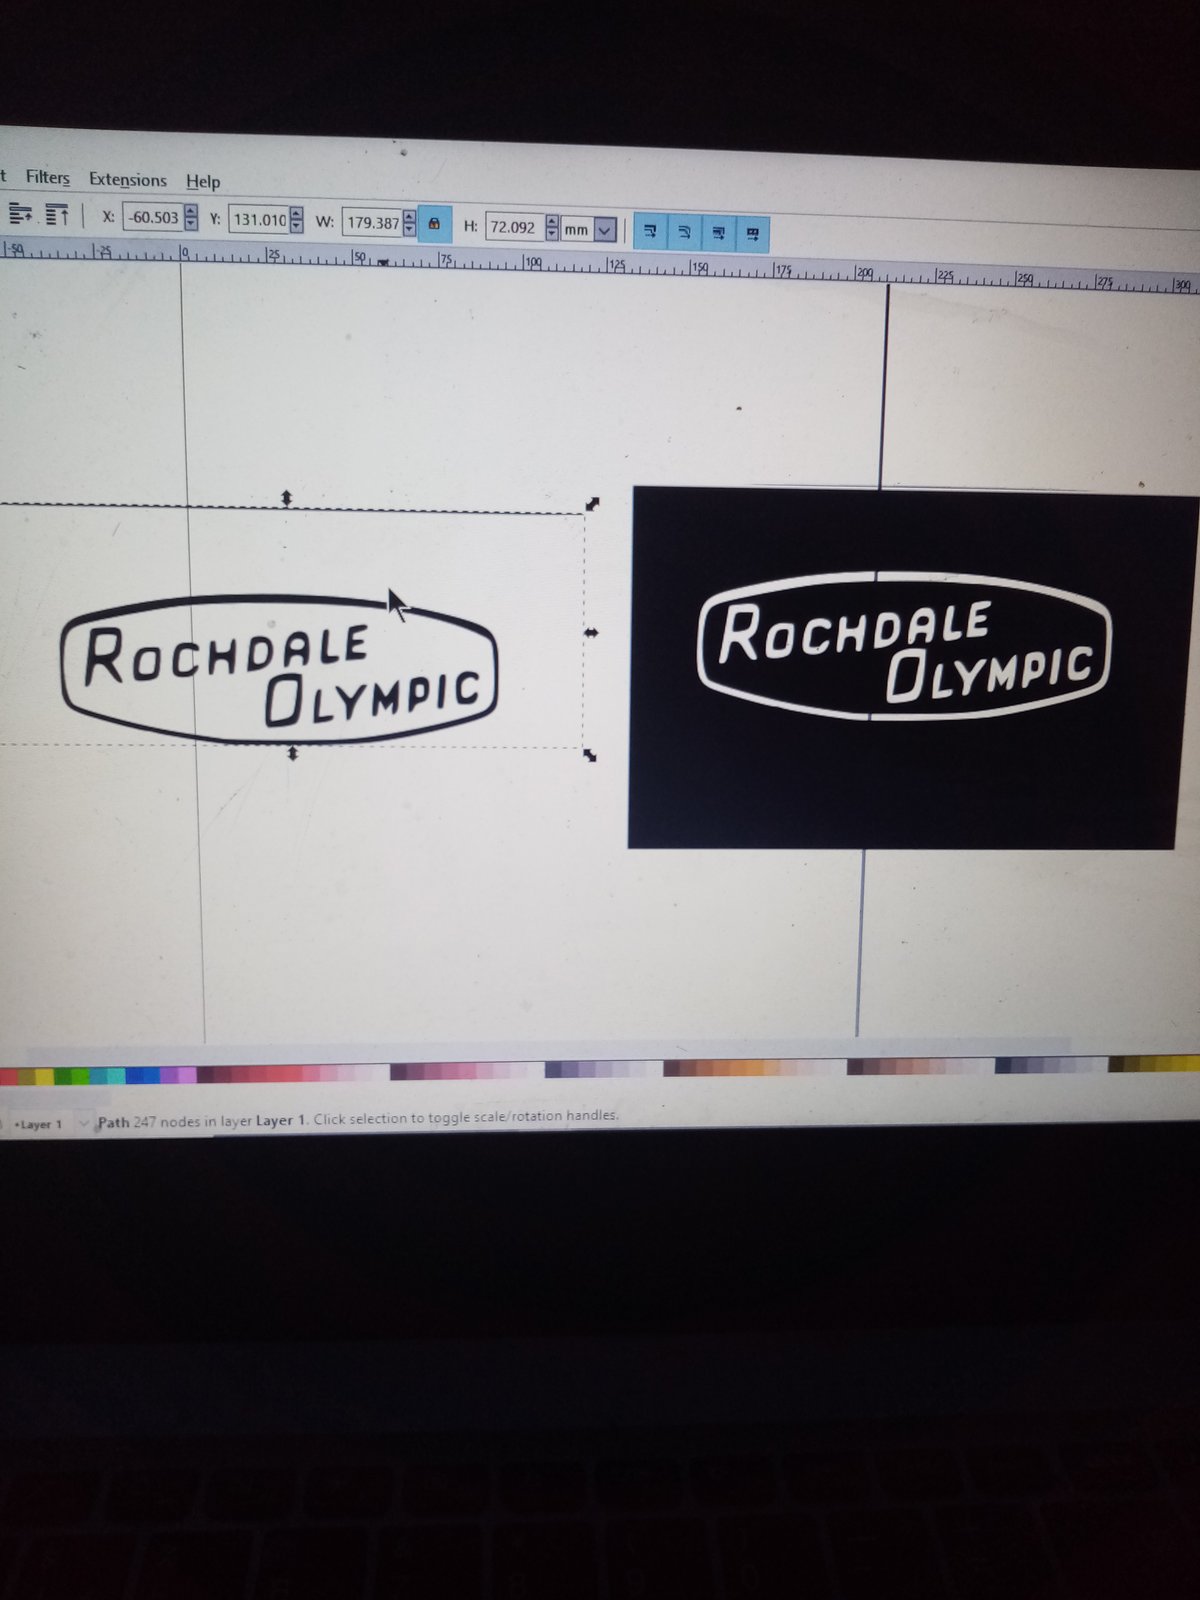This screenshot has height=1600, width=1200.
Task: Toggle scale stroke width with object
Action: pos(650,231)
